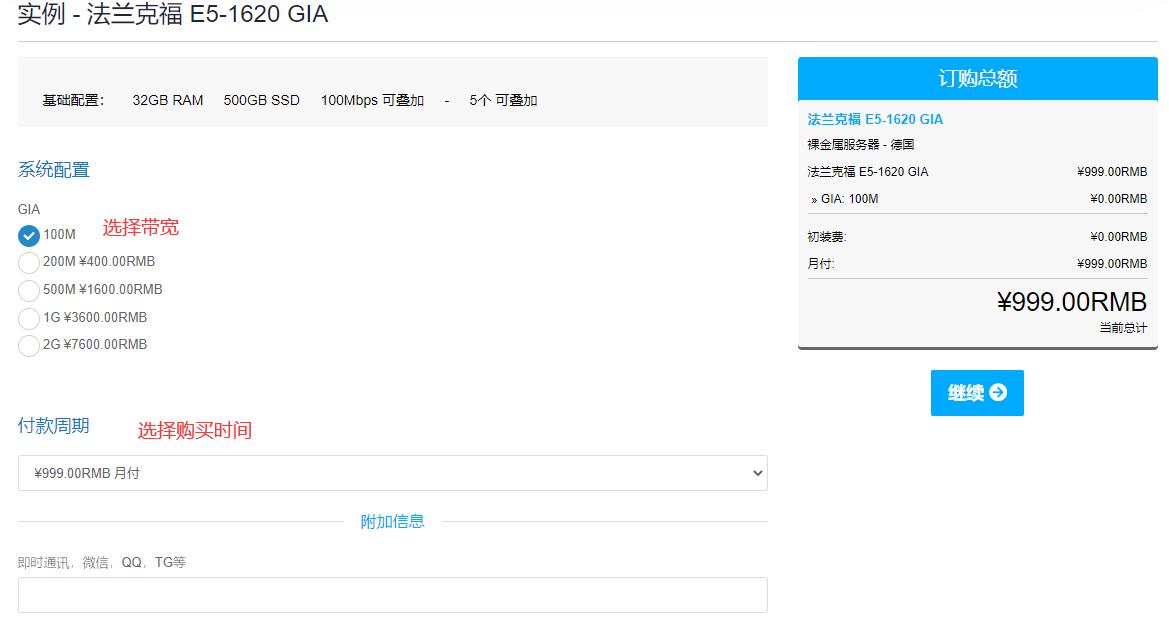Viewport: 1169px width, 622px height.
Task: Click the 附加信息 section label
Action: 392,521
